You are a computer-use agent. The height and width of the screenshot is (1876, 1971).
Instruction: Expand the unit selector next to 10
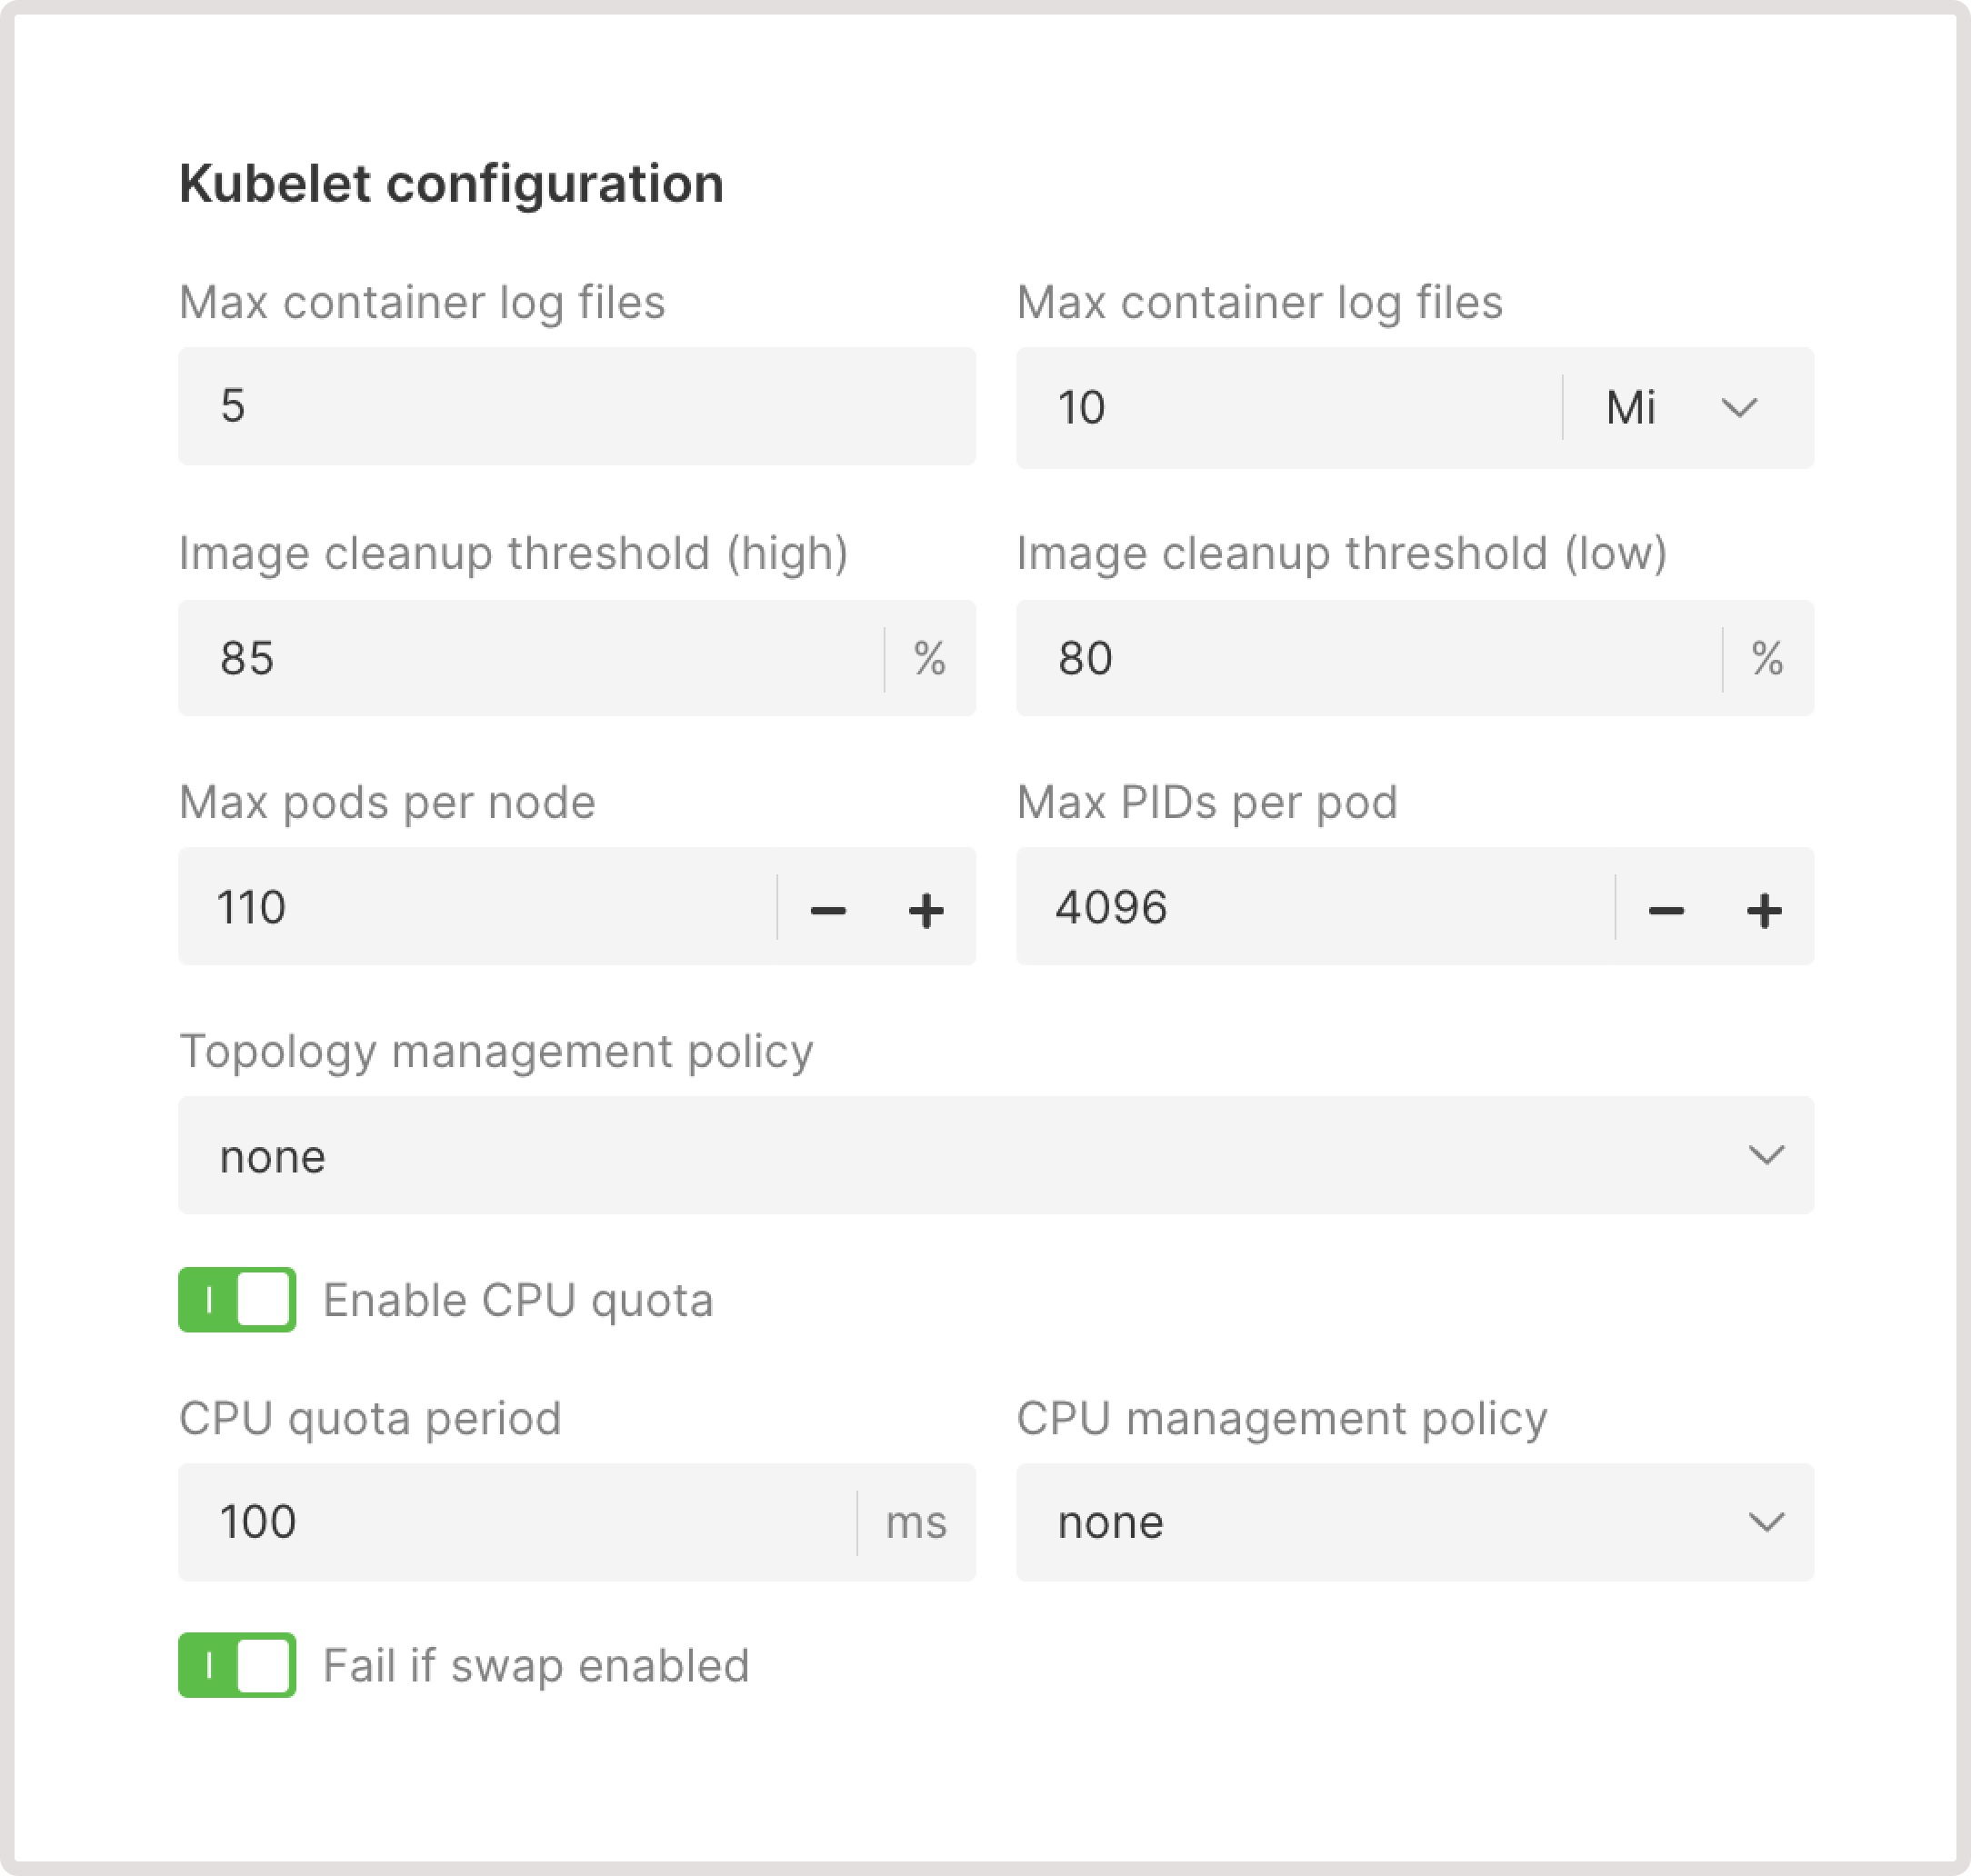tap(1739, 407)
